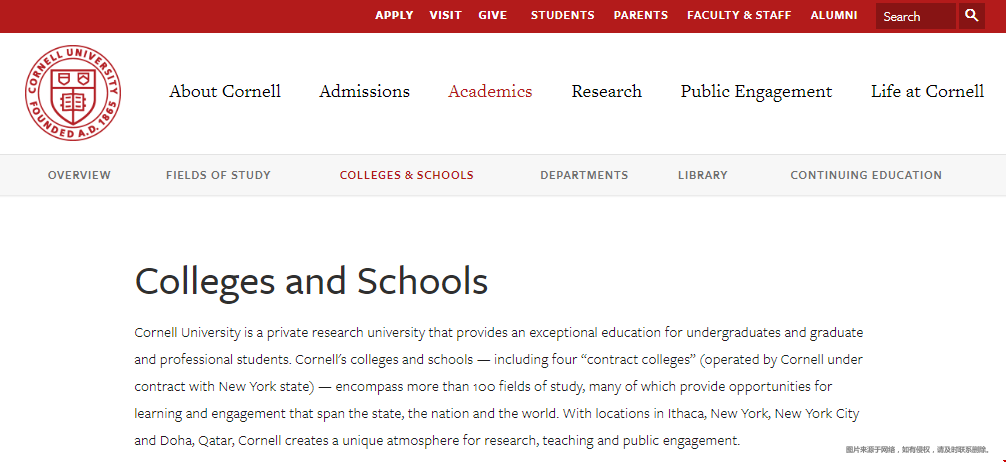This screenshot has height=462, width=1006.
Task: Open the Admissions menu
Action: (364, 91)
